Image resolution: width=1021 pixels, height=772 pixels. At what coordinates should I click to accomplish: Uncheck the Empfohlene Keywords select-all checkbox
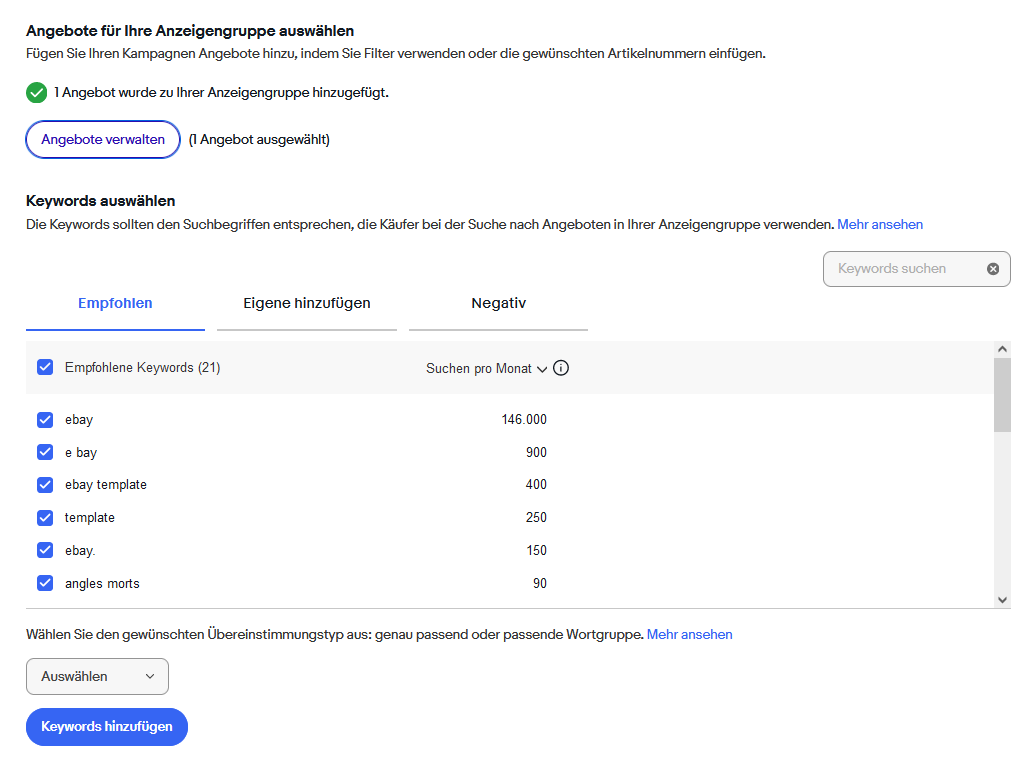coord(45,367)
